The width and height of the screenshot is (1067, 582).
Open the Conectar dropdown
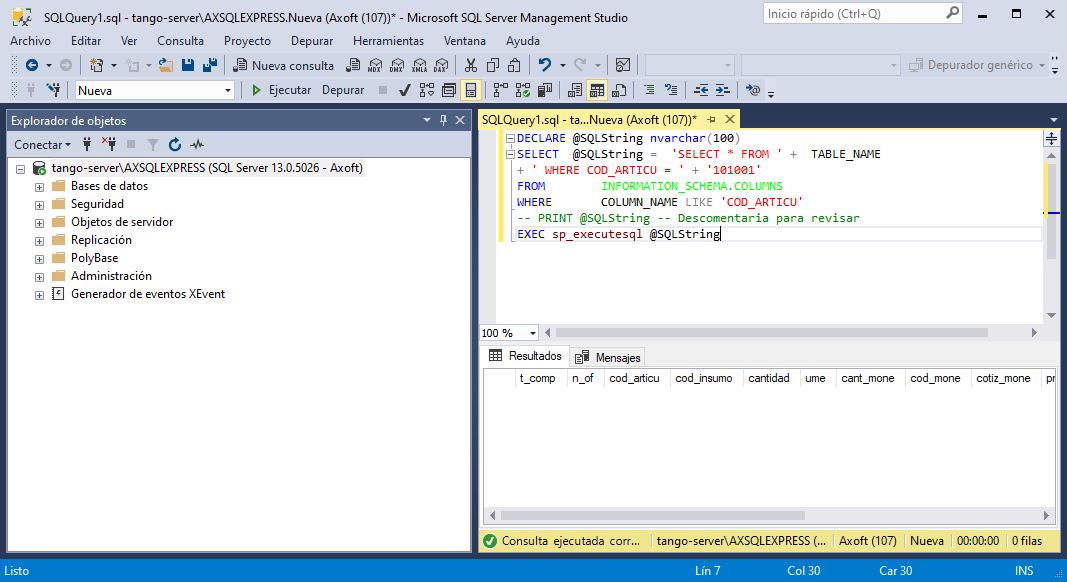pyautogui.click(x=42, y=144)
